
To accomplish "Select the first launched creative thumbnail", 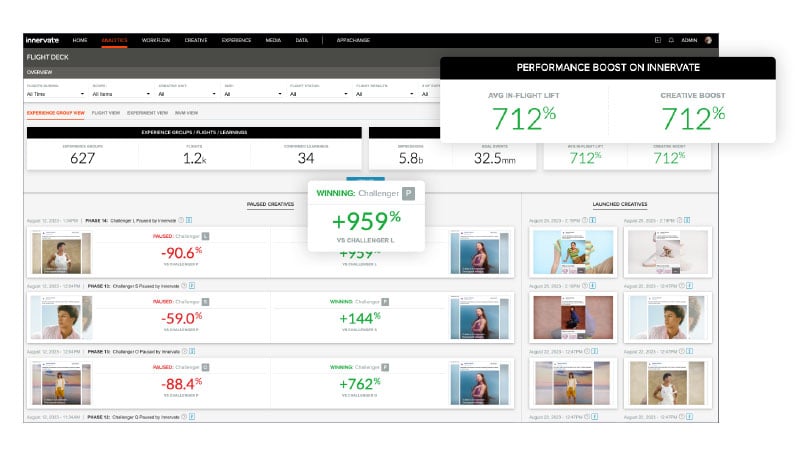I will [573, 252].
